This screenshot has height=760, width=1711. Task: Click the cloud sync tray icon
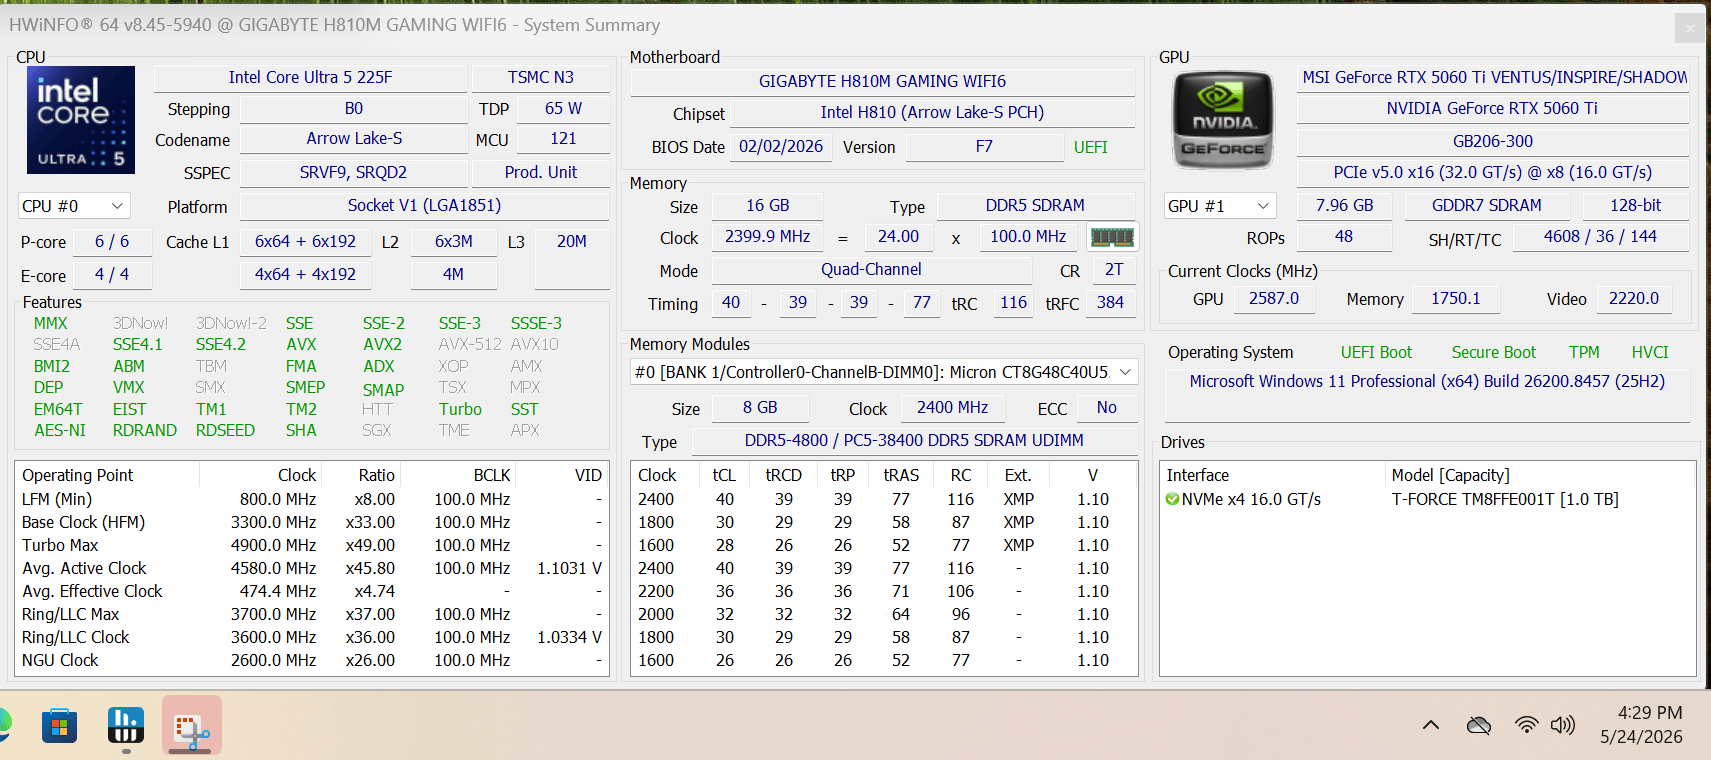(x=1479, y=726)
